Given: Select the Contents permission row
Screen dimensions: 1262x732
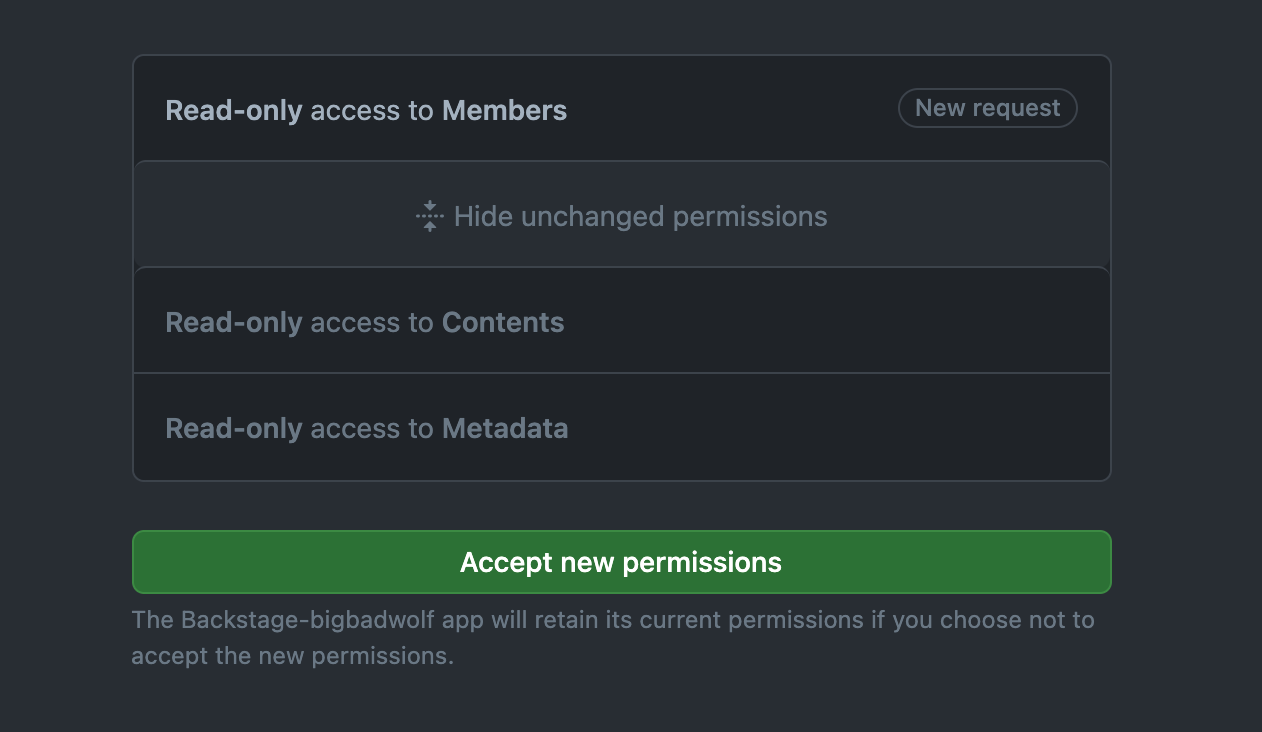Looking at the screenshot, I should (x=622, y=321).
